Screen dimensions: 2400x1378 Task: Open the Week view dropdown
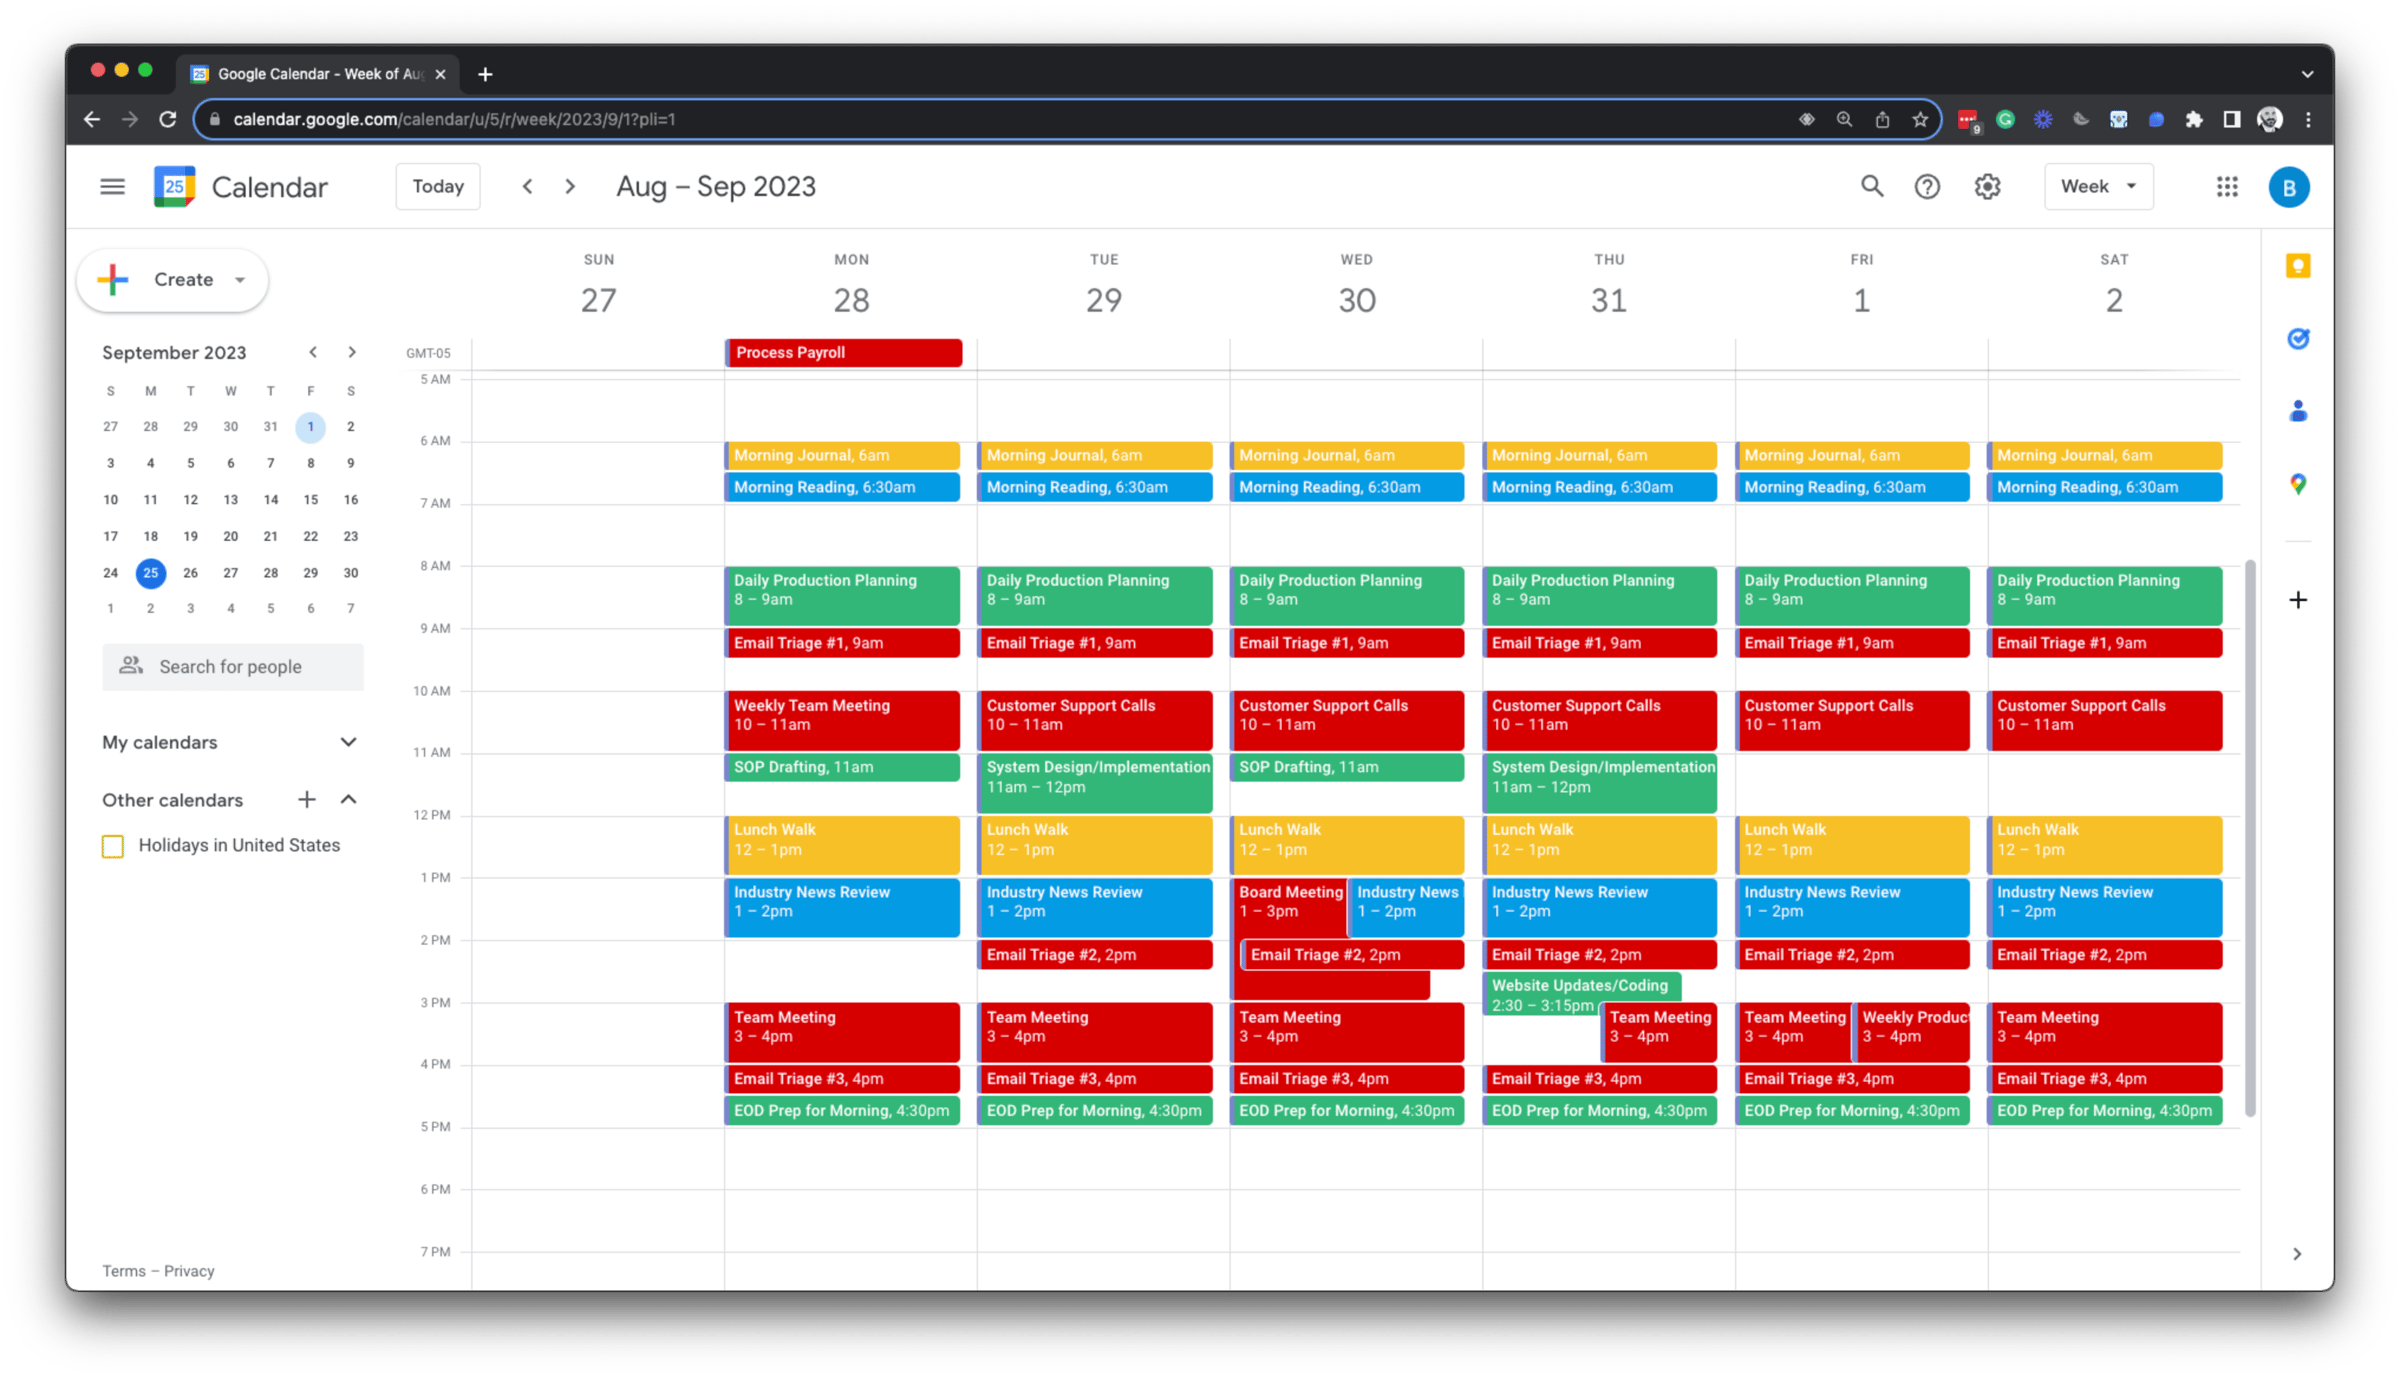point(2098,187)
